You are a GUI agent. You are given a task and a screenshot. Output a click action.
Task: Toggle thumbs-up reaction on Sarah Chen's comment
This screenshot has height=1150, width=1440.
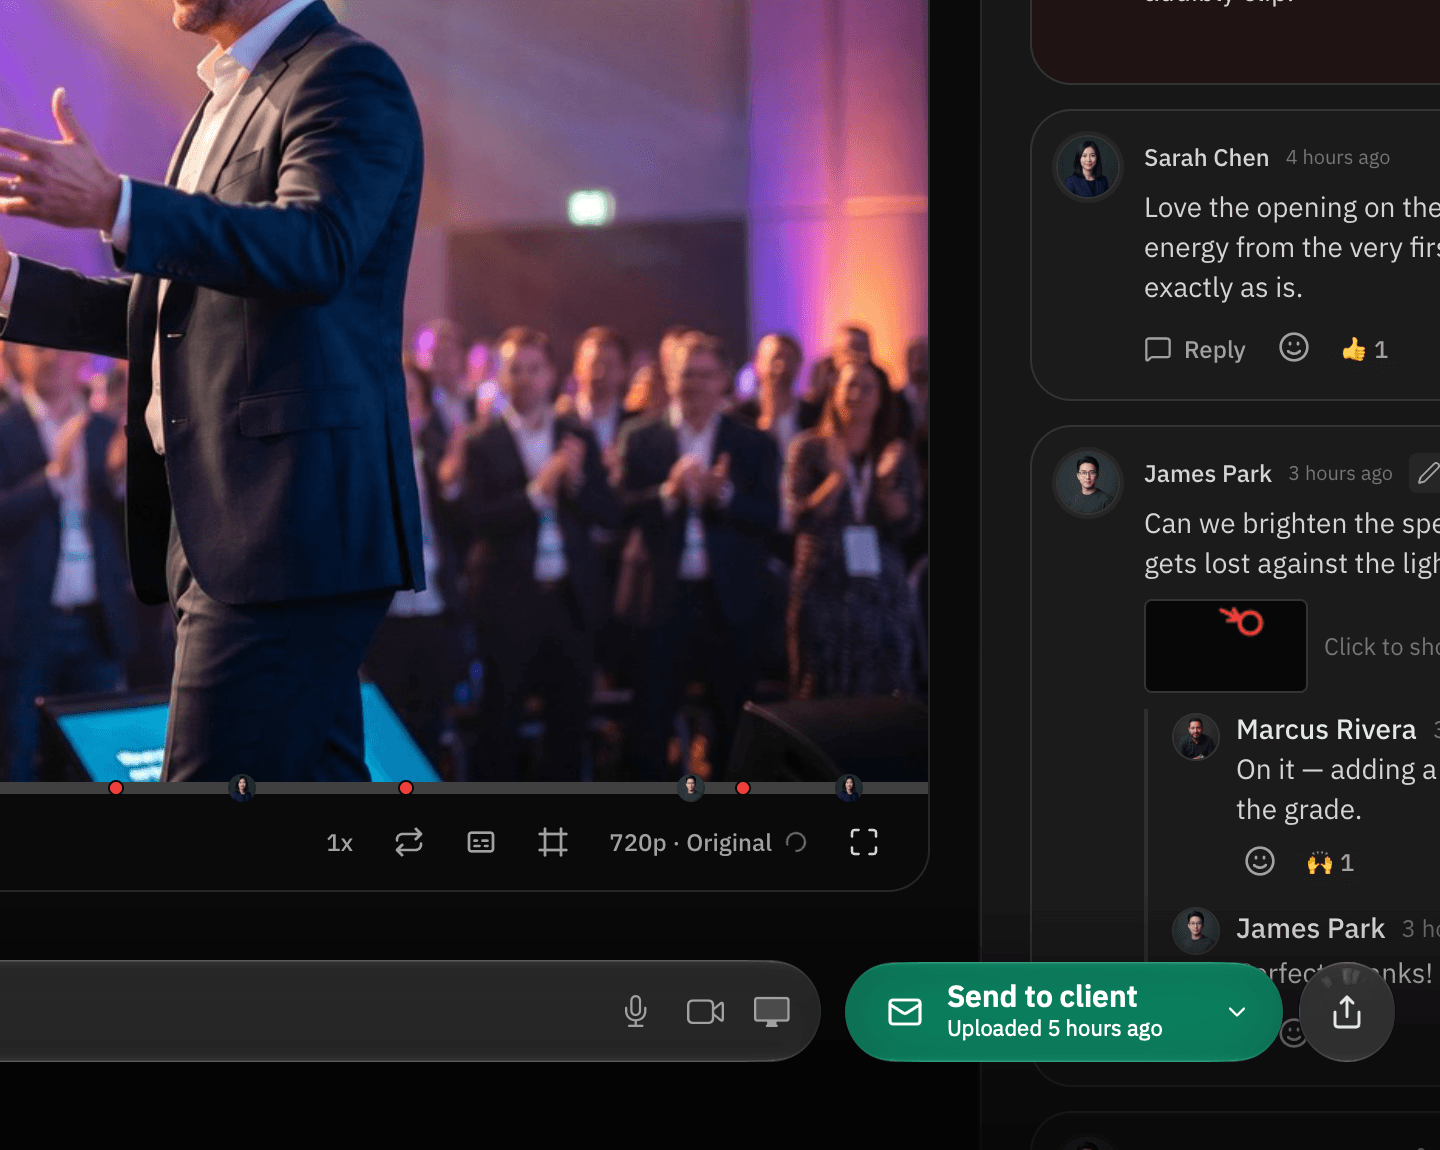coord(1365,349)
